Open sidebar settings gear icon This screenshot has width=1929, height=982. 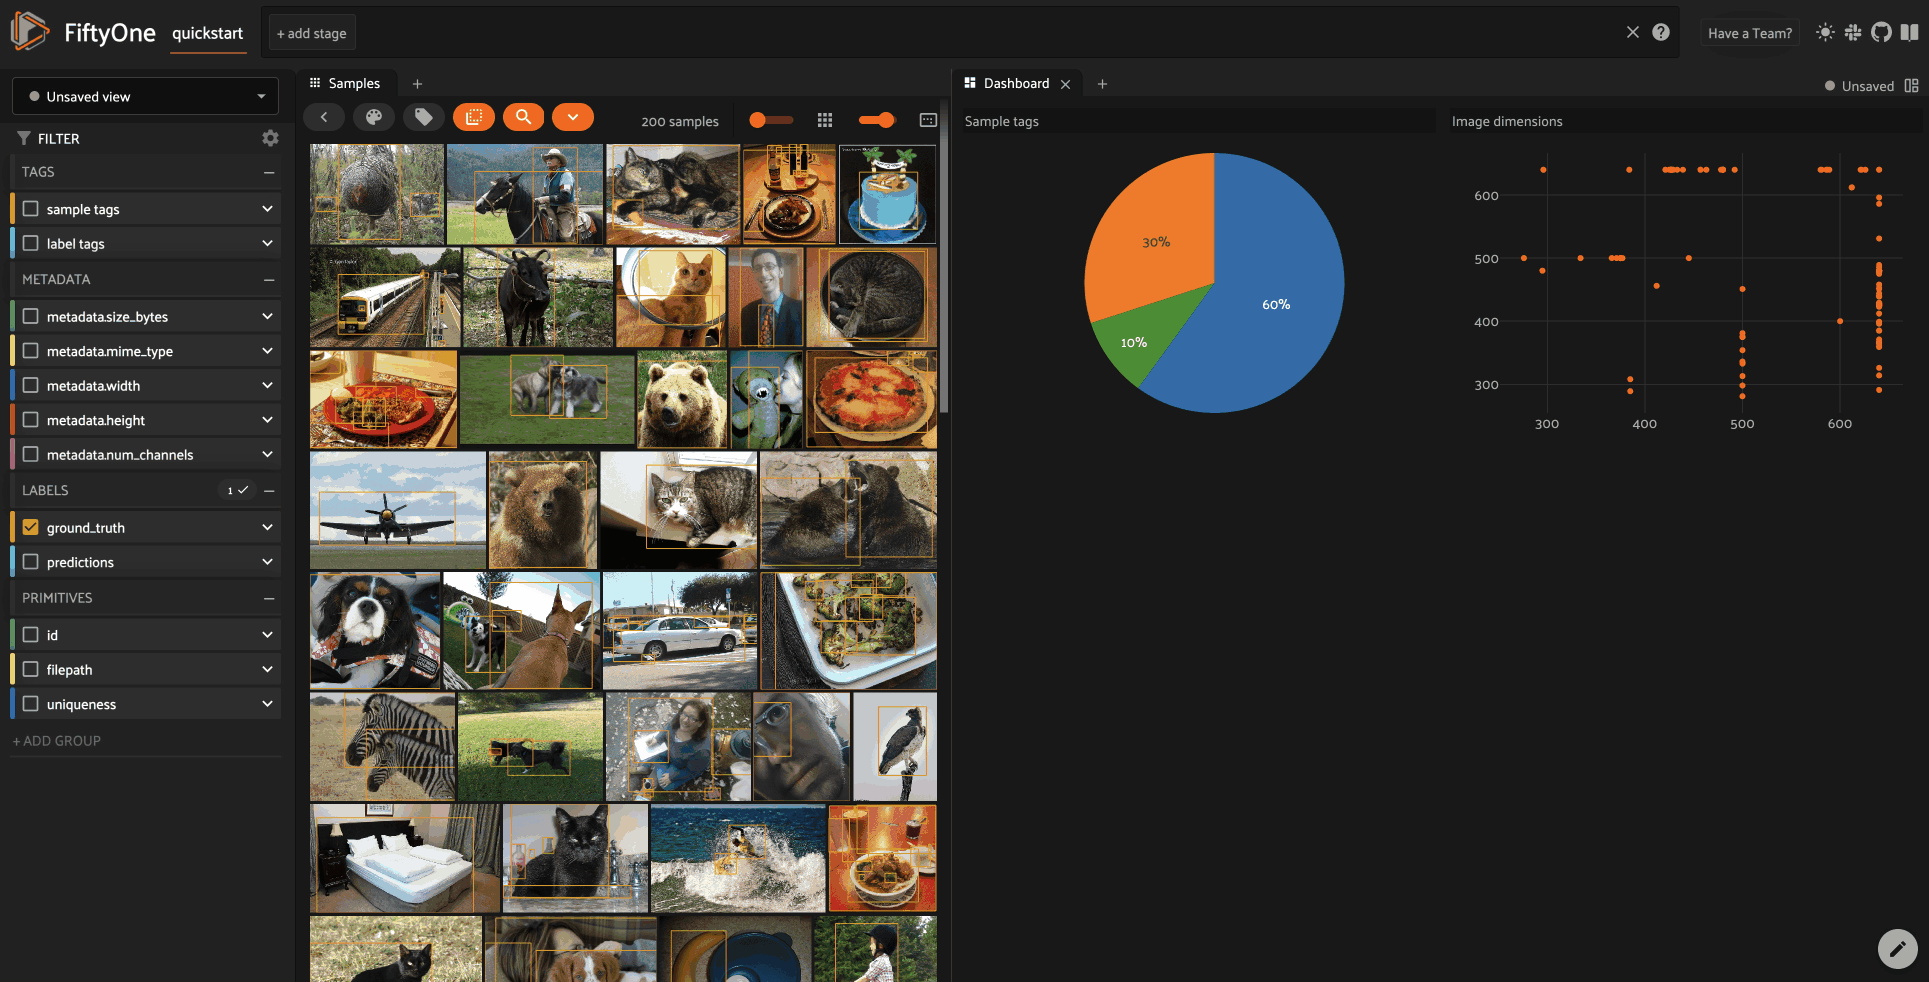point(270,138)
